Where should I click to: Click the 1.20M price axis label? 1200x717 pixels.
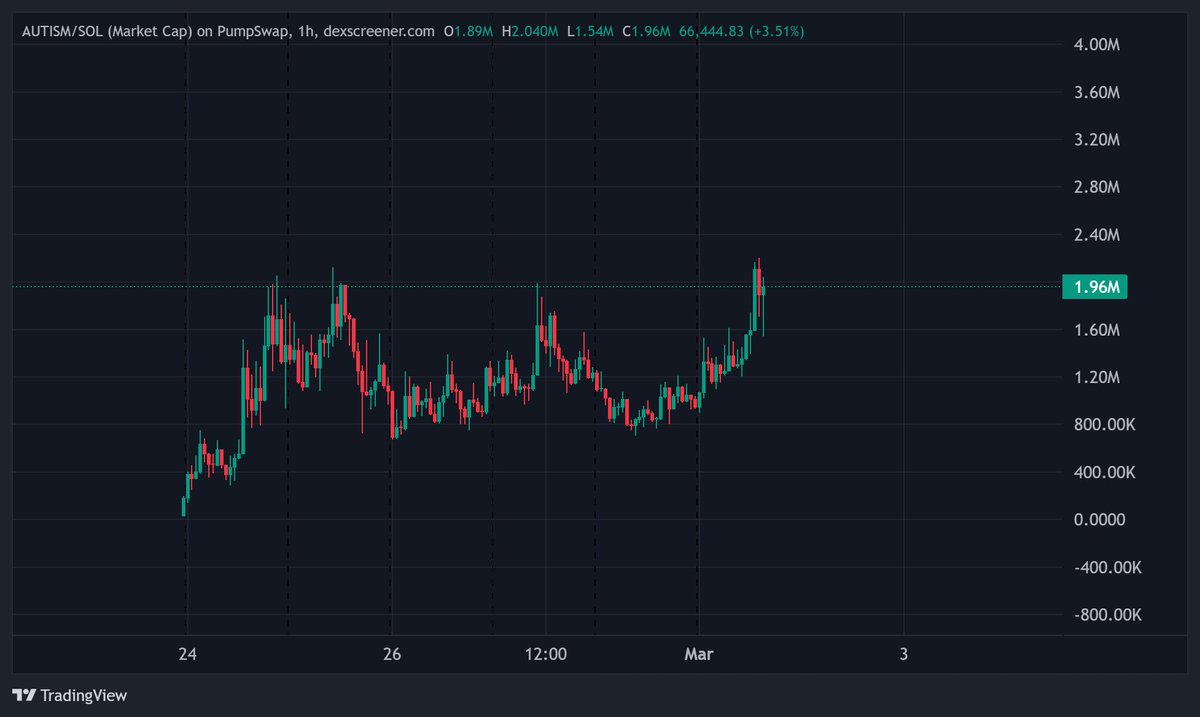[x=1099, y=377]
